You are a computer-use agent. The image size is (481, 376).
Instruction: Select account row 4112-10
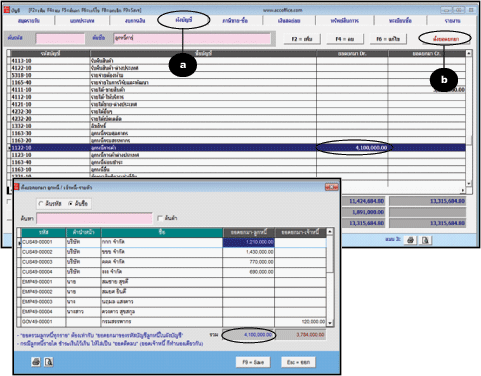pos(238,97)
